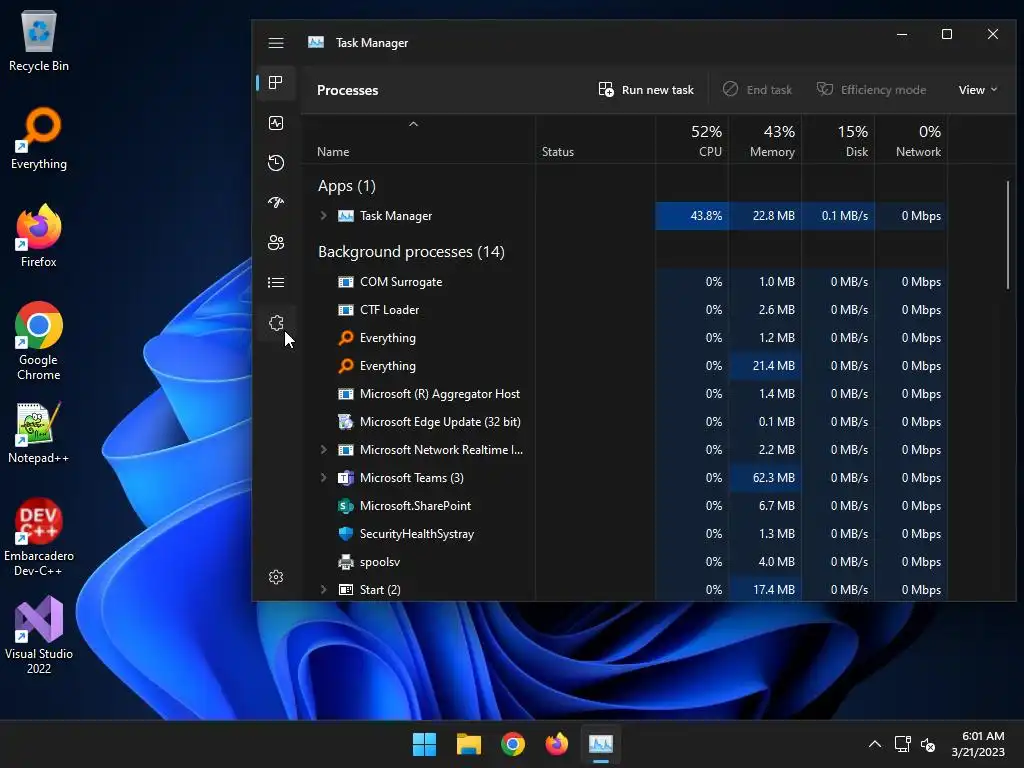1024x768 pixels.
Task: Sort processes by the Memory column
Action: [765, 140]
